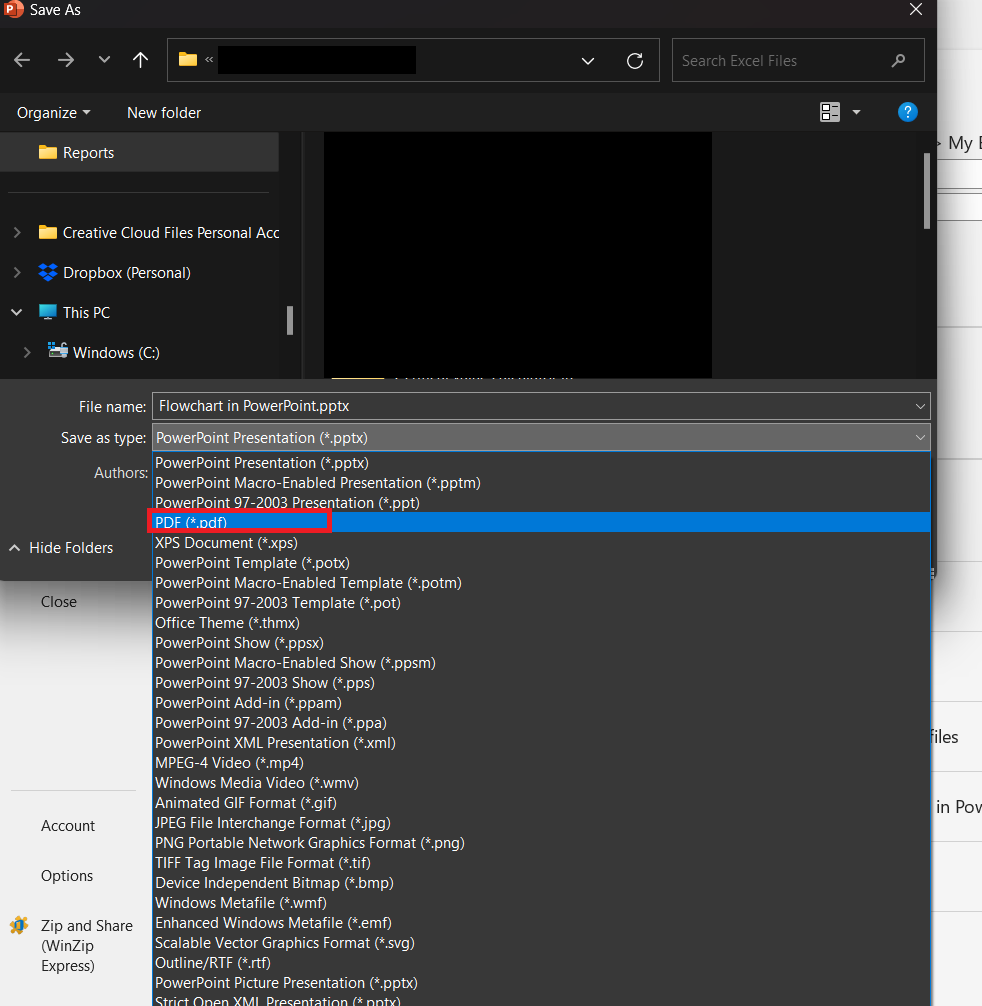Screen dimensions: 982x1006
Task: Click Close in PowerPoint backstage menu
Action: pos(58,602)
